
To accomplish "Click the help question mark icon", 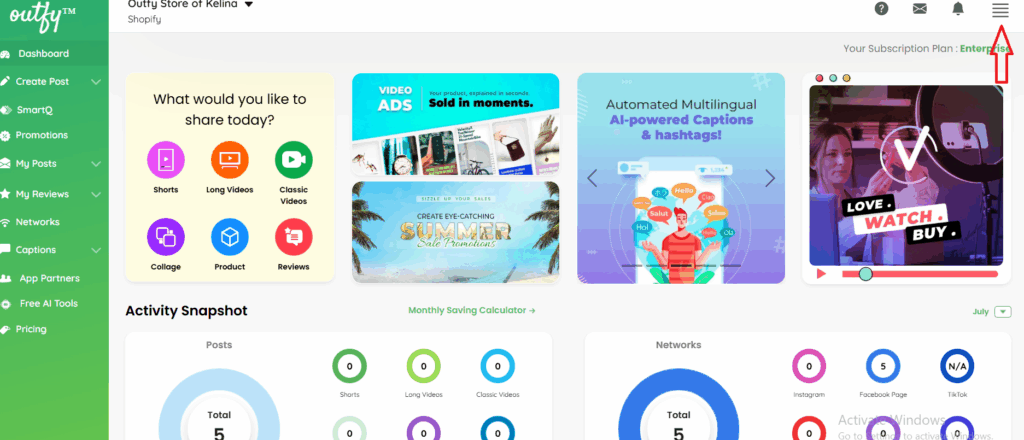I will 882,8.
